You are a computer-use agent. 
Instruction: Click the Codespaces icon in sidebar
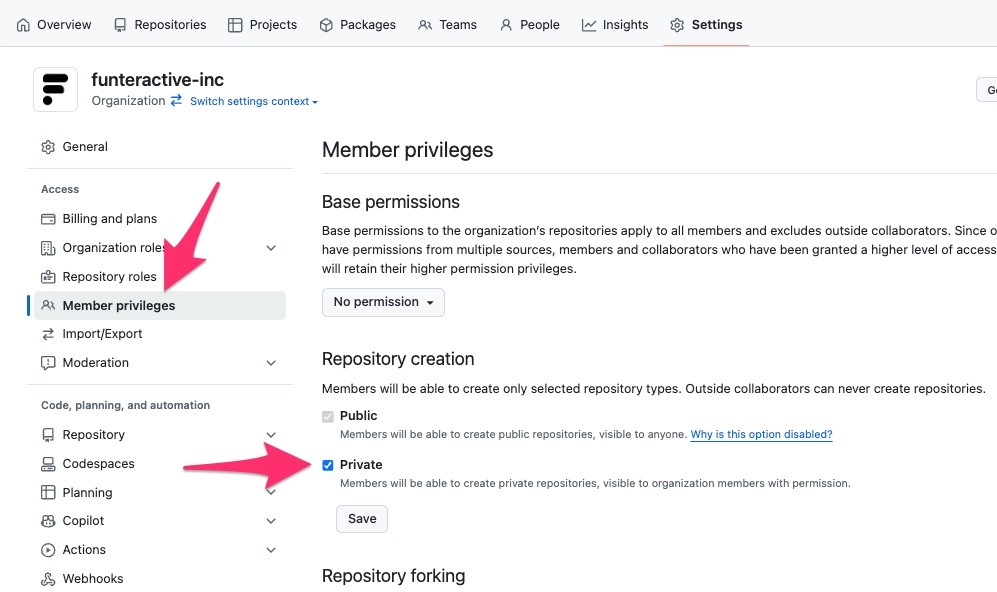(x=48, y=464)
